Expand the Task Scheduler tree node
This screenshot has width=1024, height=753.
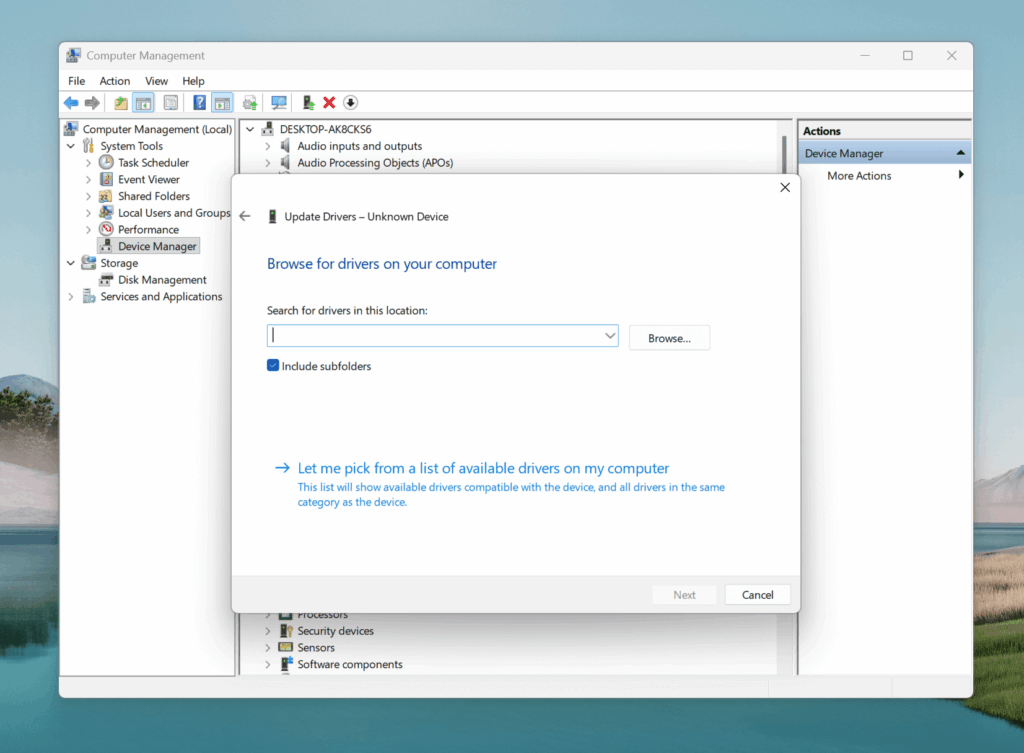tap(88, 163)
